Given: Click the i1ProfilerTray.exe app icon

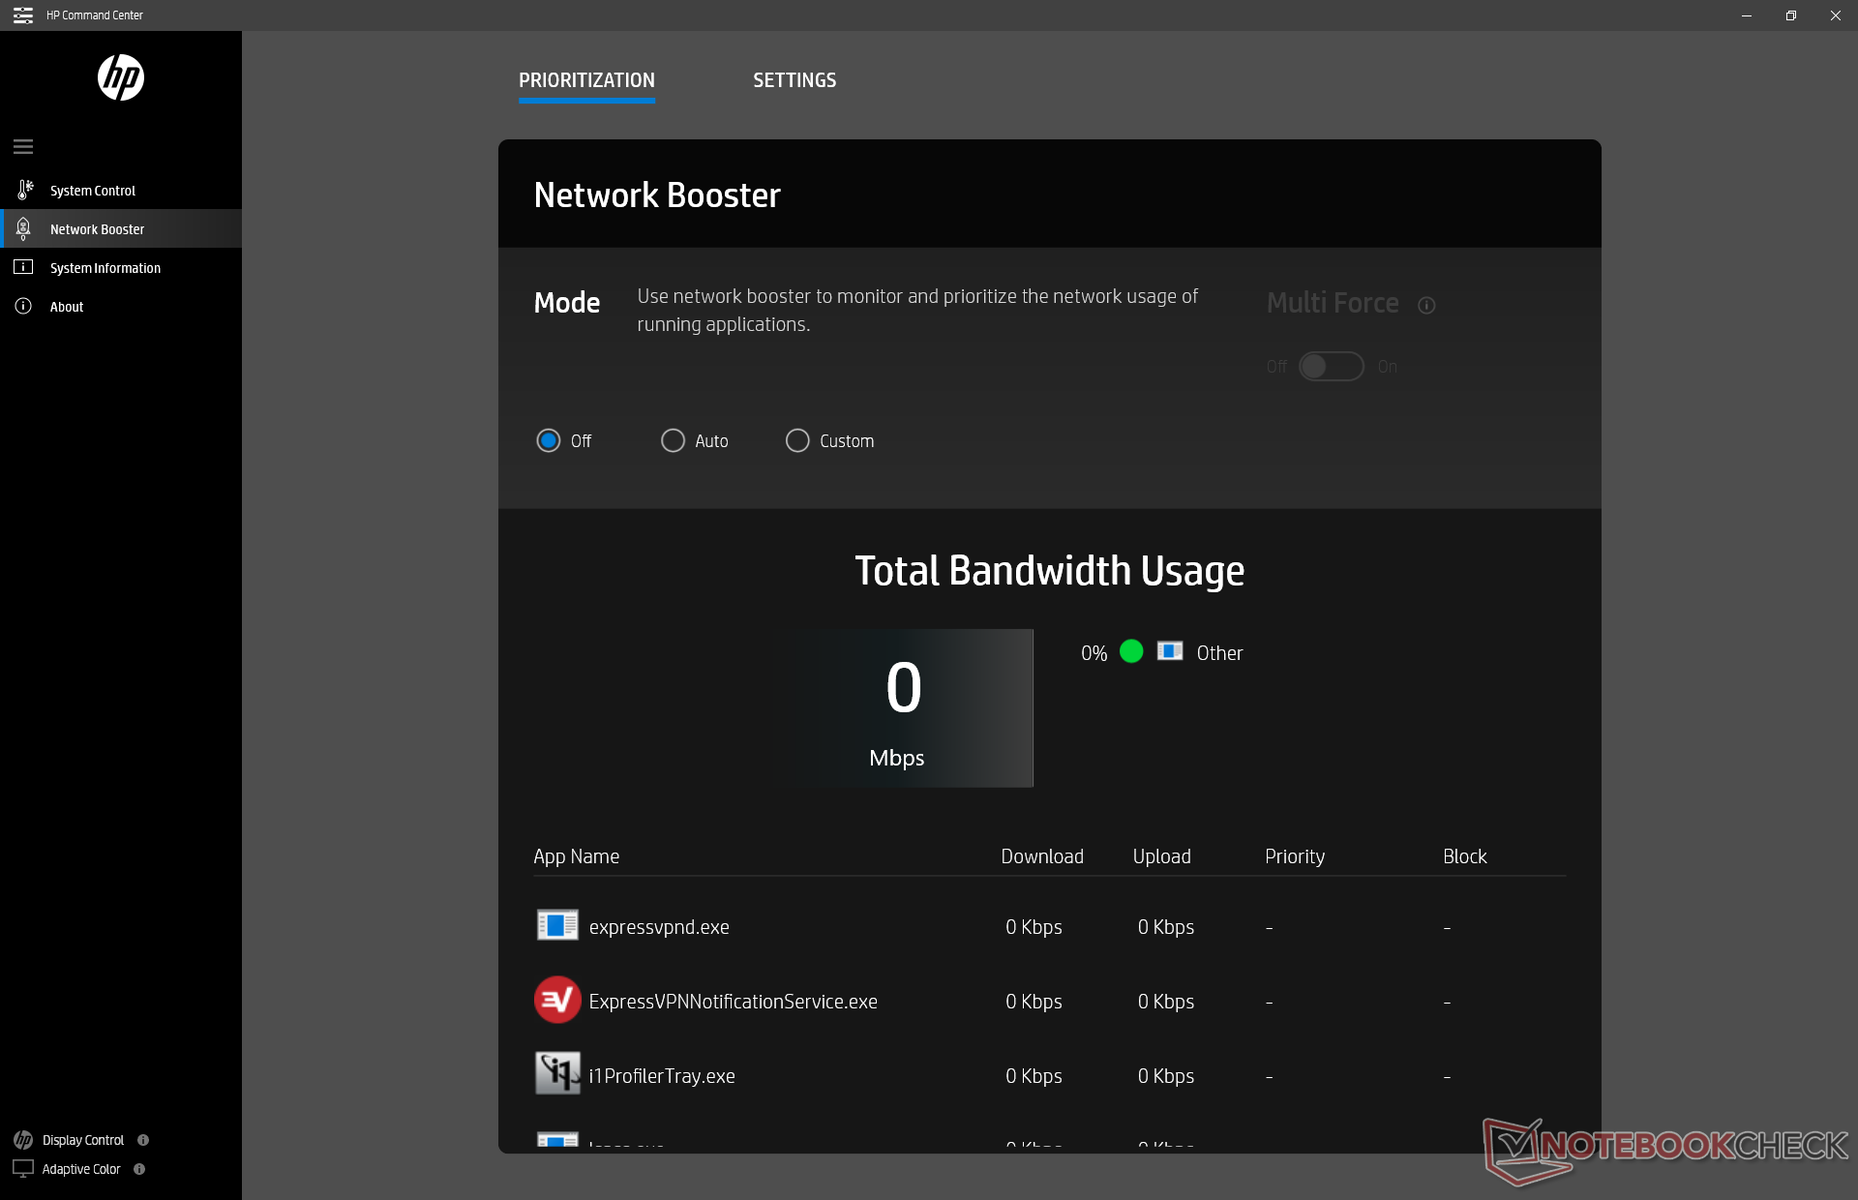Looking at the screenshot, I should coord(557,1074).
